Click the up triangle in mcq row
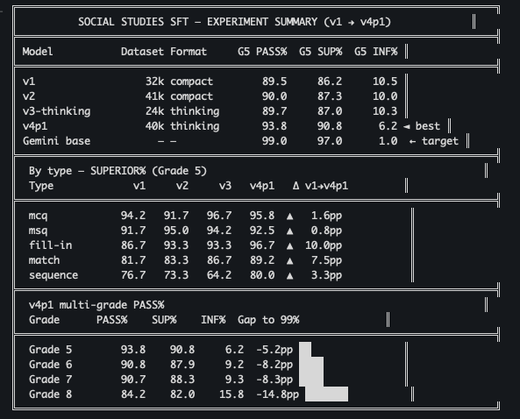Screen dimensions: 520x419 (290, 216)
